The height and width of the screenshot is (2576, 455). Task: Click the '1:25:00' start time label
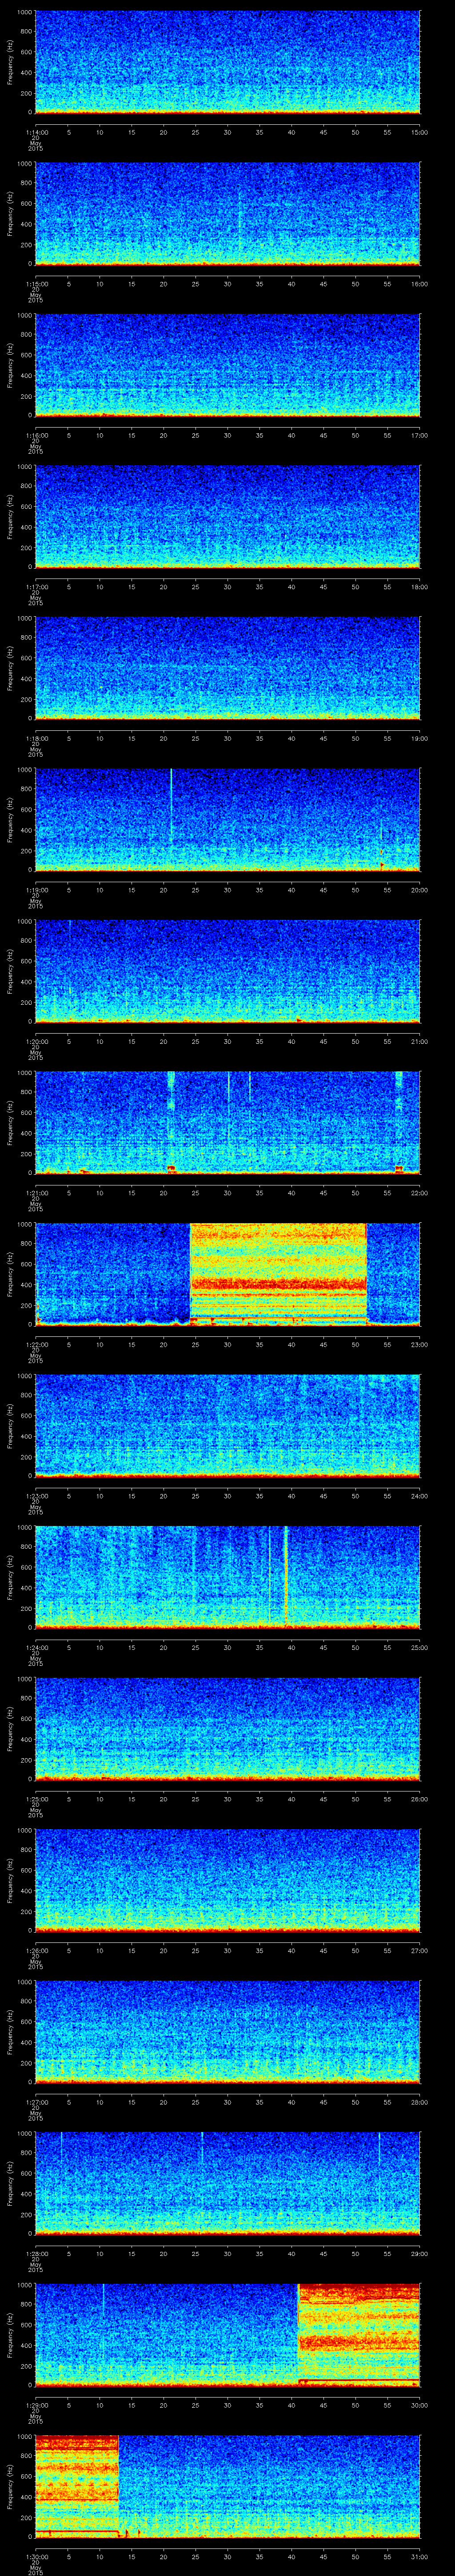point(36,1799)
